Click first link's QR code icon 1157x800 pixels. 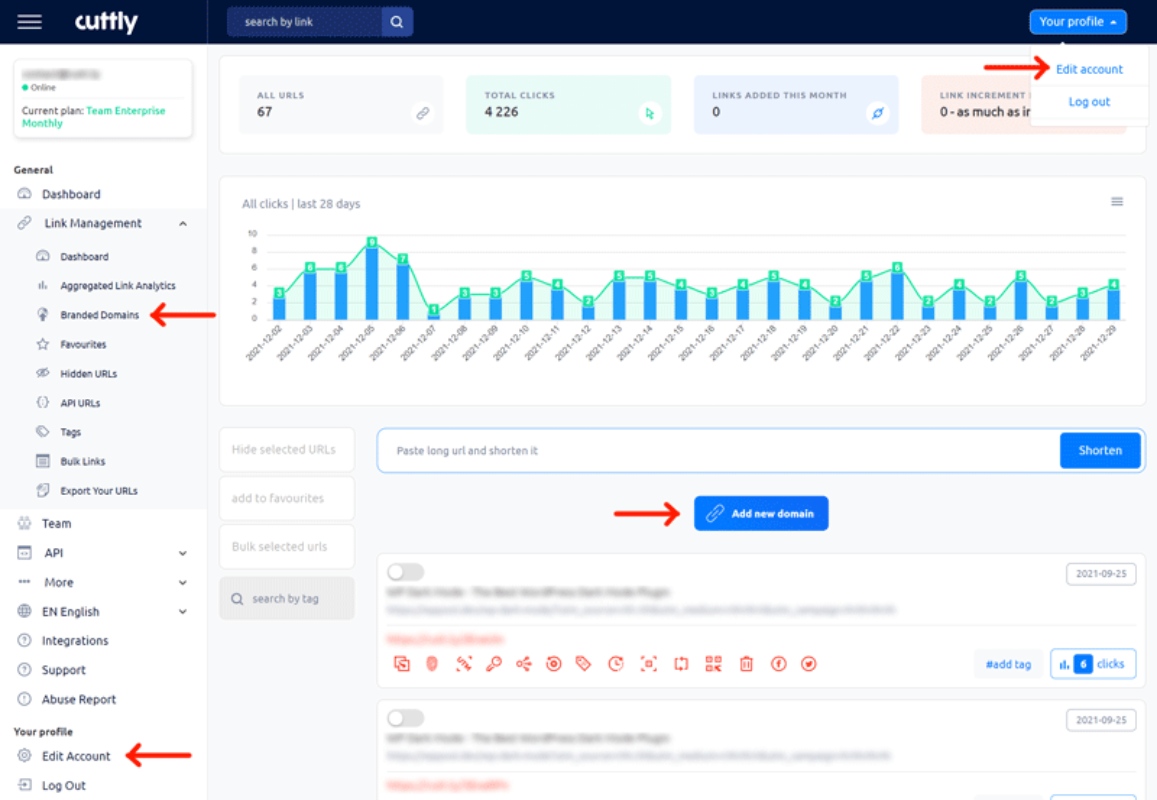point(713,664)
